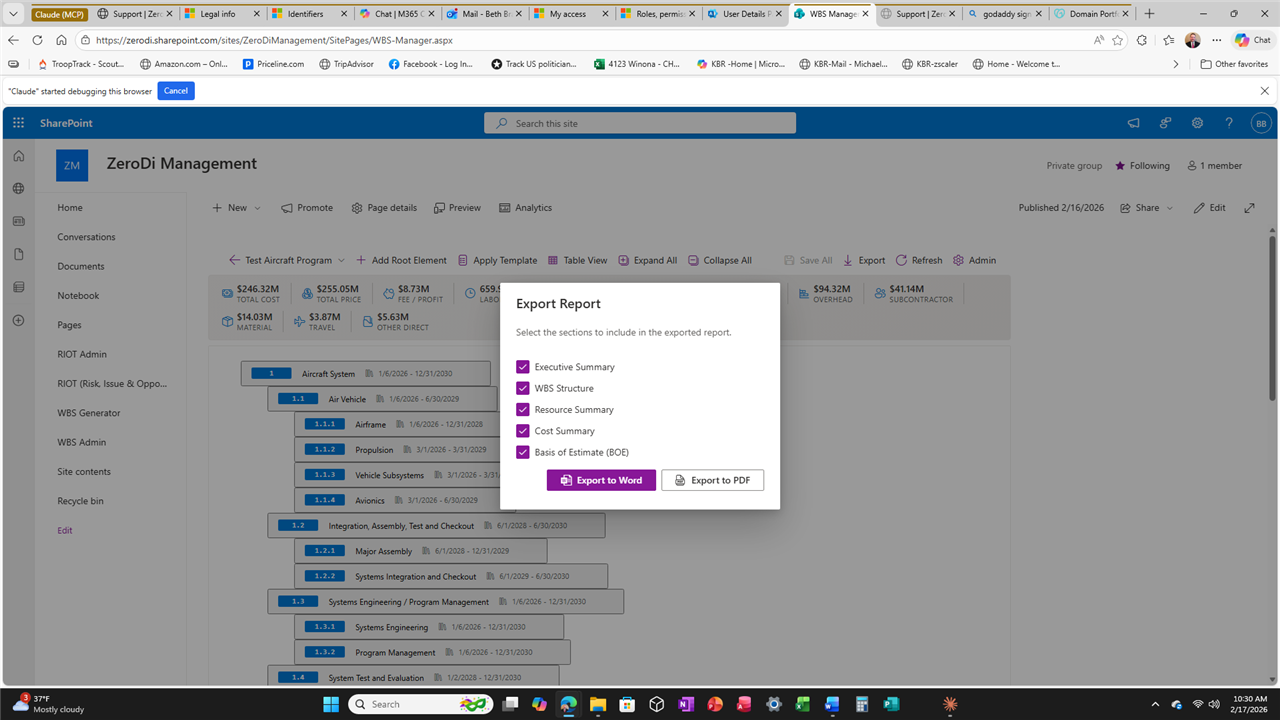Image resolution: width=1280 pixels, height=720 pixels.
Task: Open the Test Aircraft Program dropdown
Action: point(341,260)
